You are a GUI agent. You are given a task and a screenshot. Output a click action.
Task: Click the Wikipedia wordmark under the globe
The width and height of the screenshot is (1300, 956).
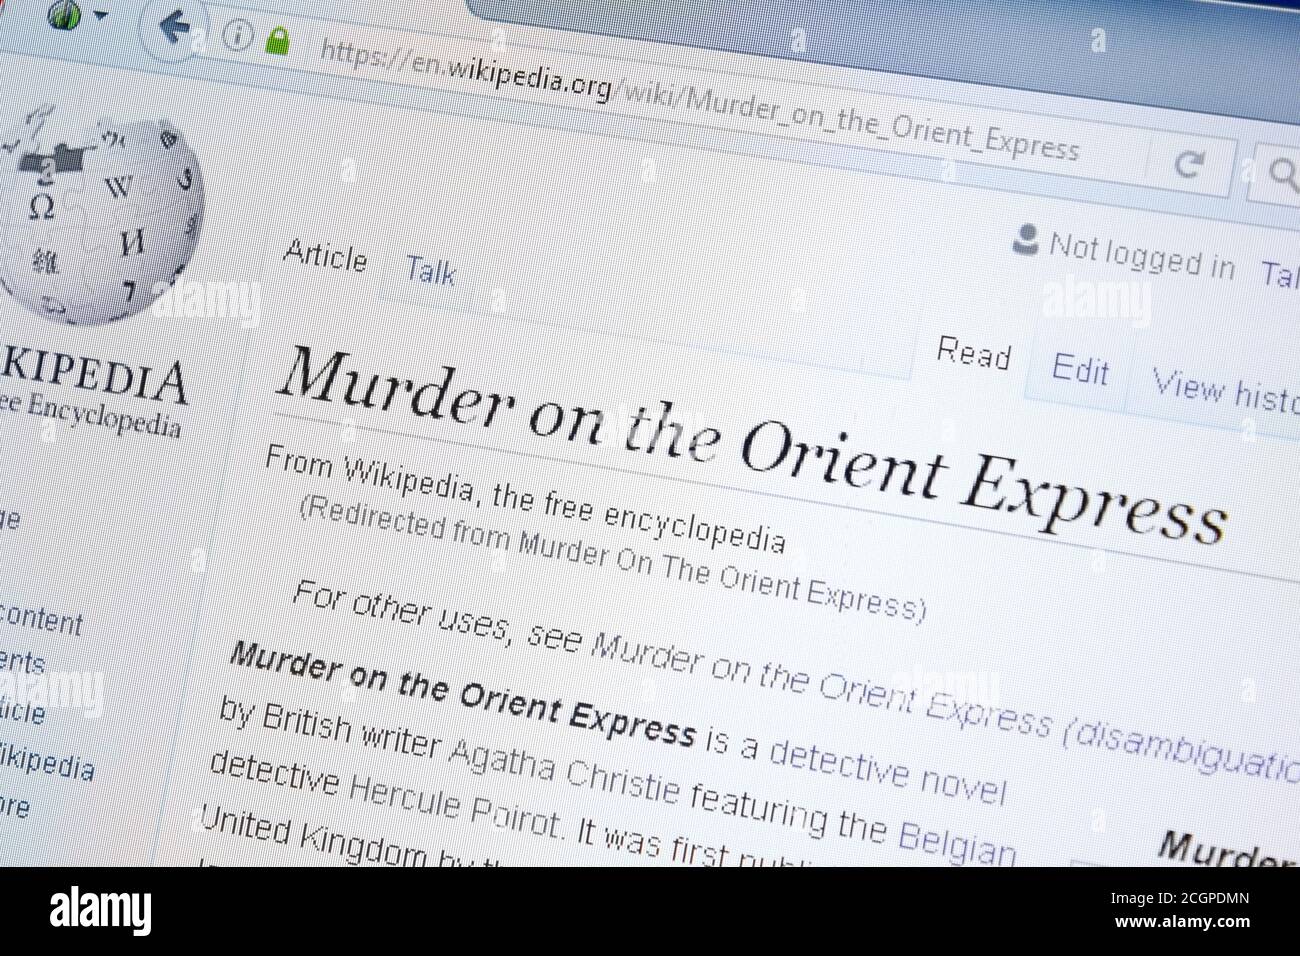pyautogui.click(x=95, y=378)
